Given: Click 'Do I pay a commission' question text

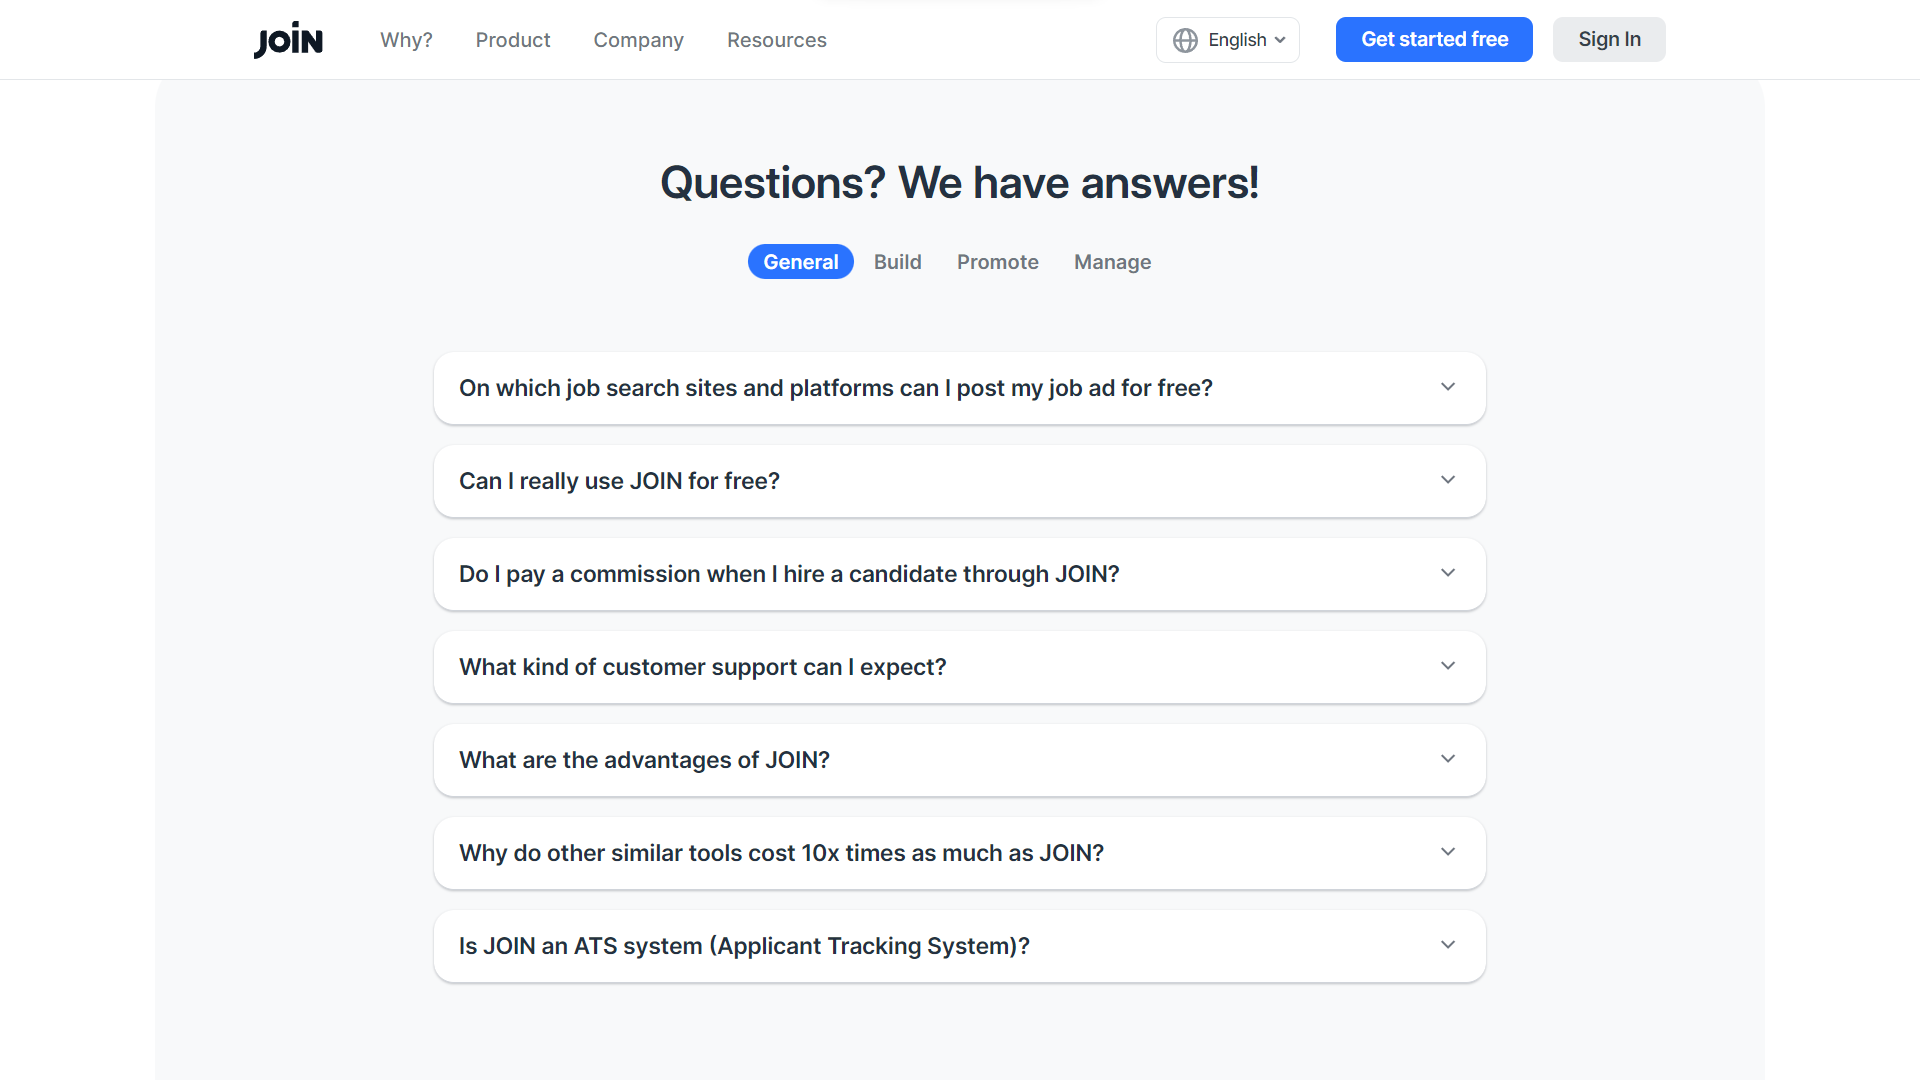Looking at the screenshot, I should point(789,574).
